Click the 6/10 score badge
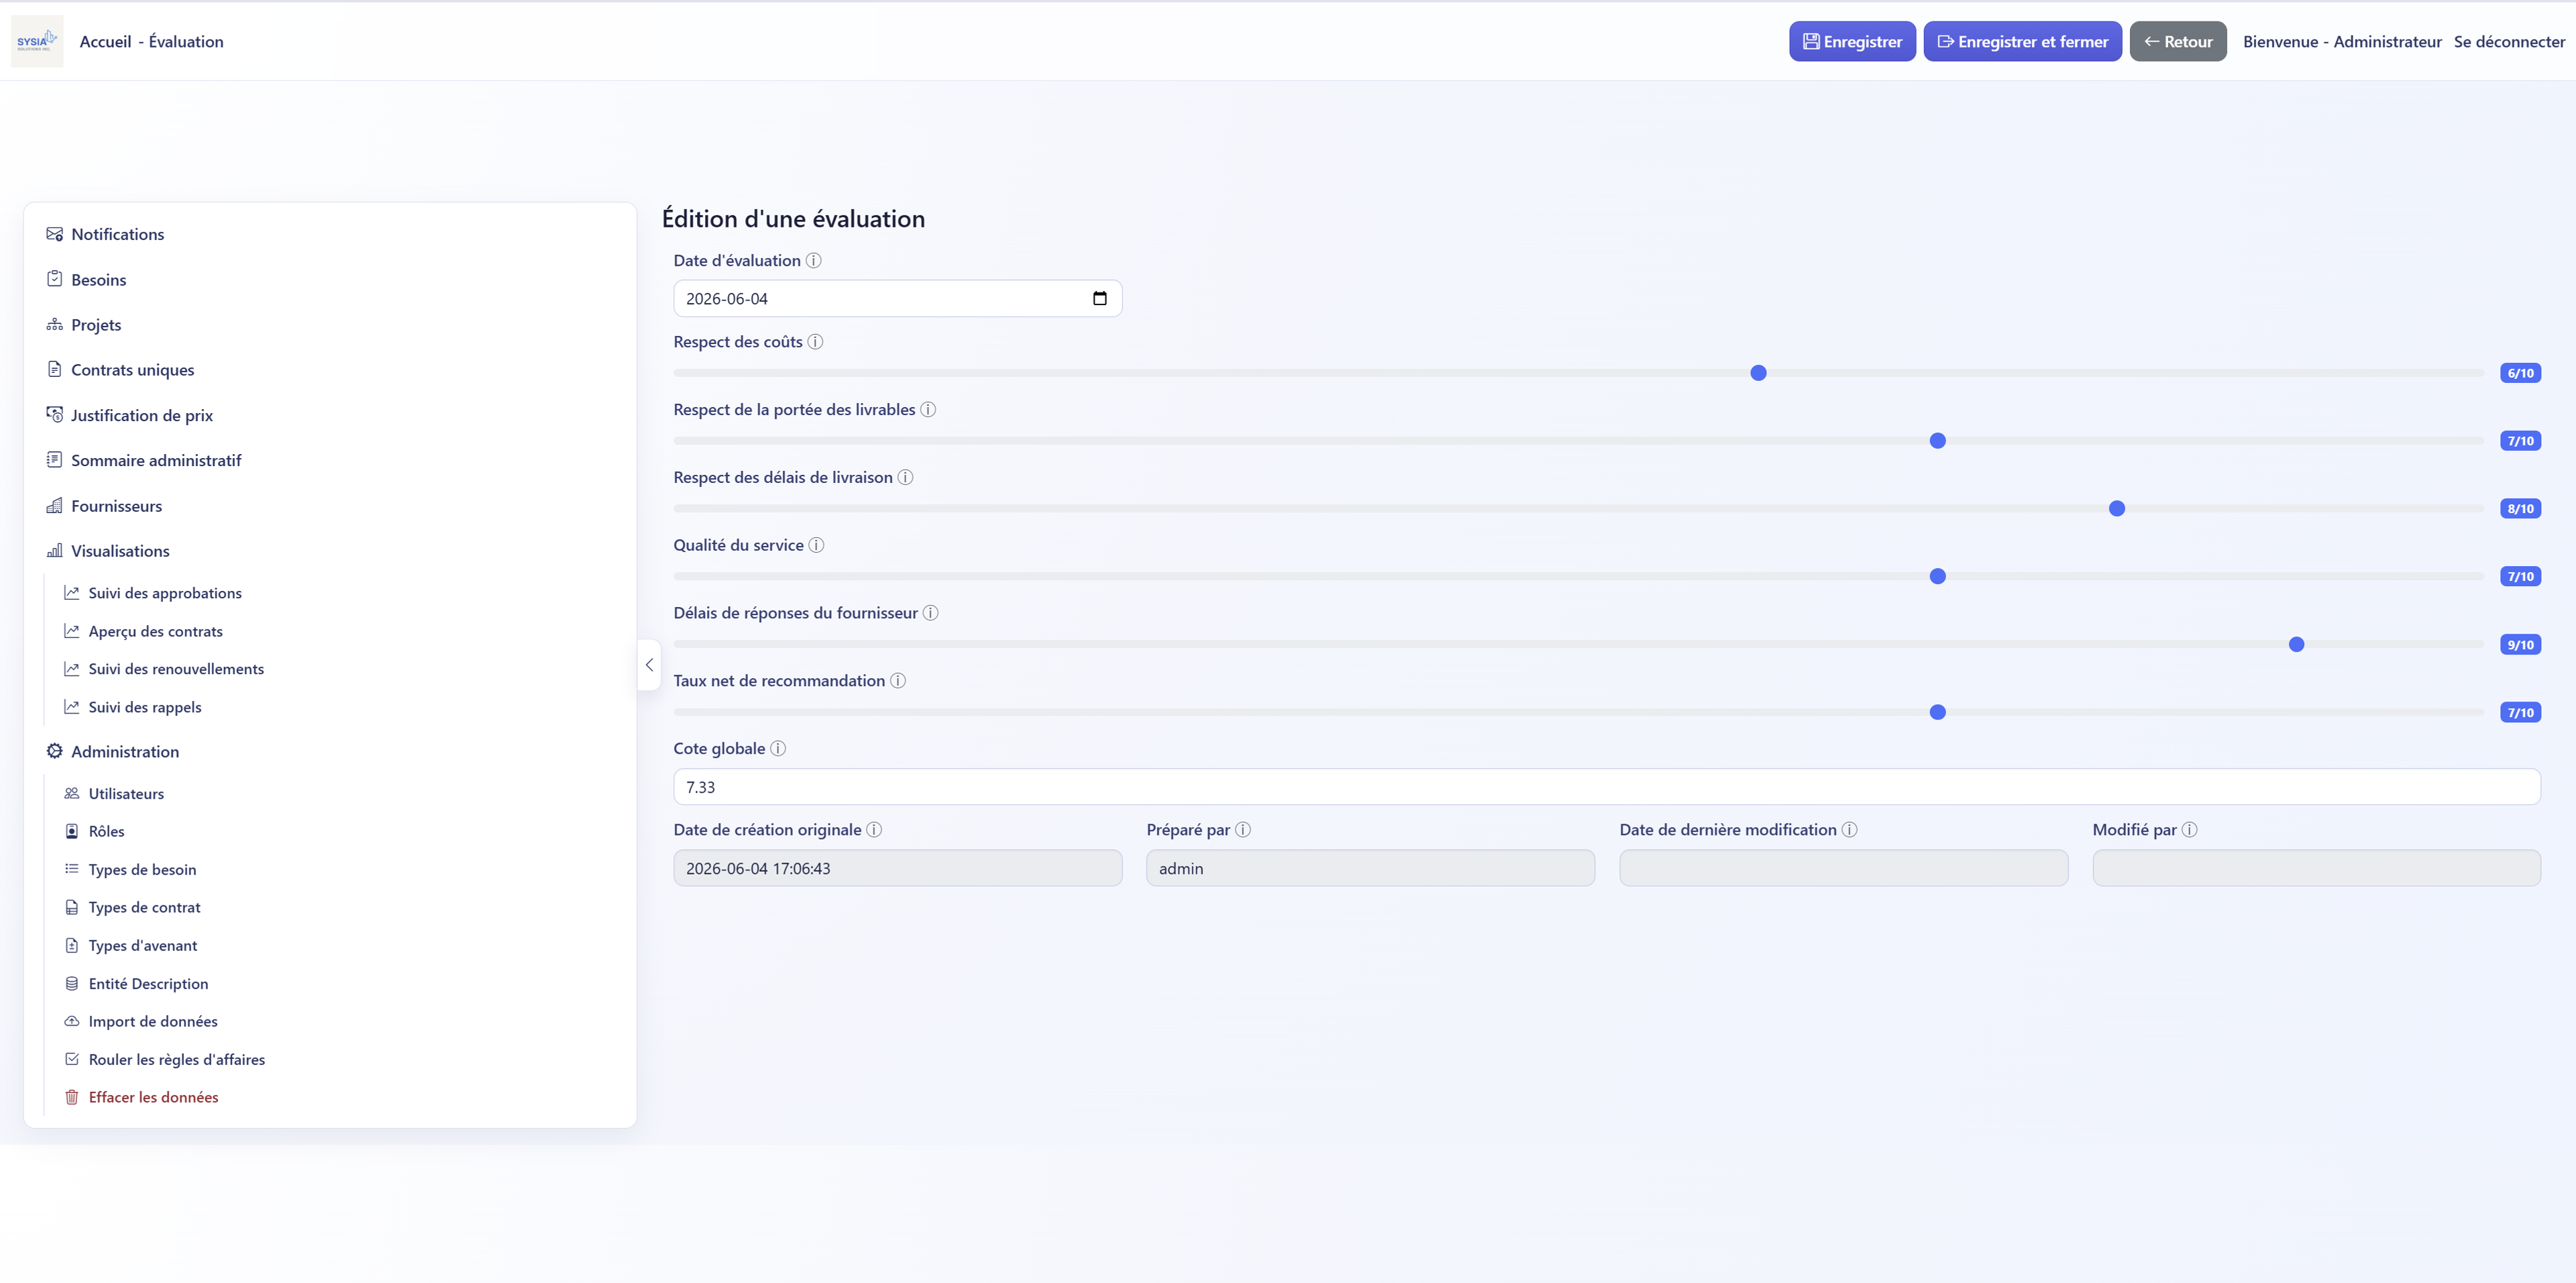Image resolution: width=2576 pixels, height=1283 pixels. click(x=2520, y=373)
